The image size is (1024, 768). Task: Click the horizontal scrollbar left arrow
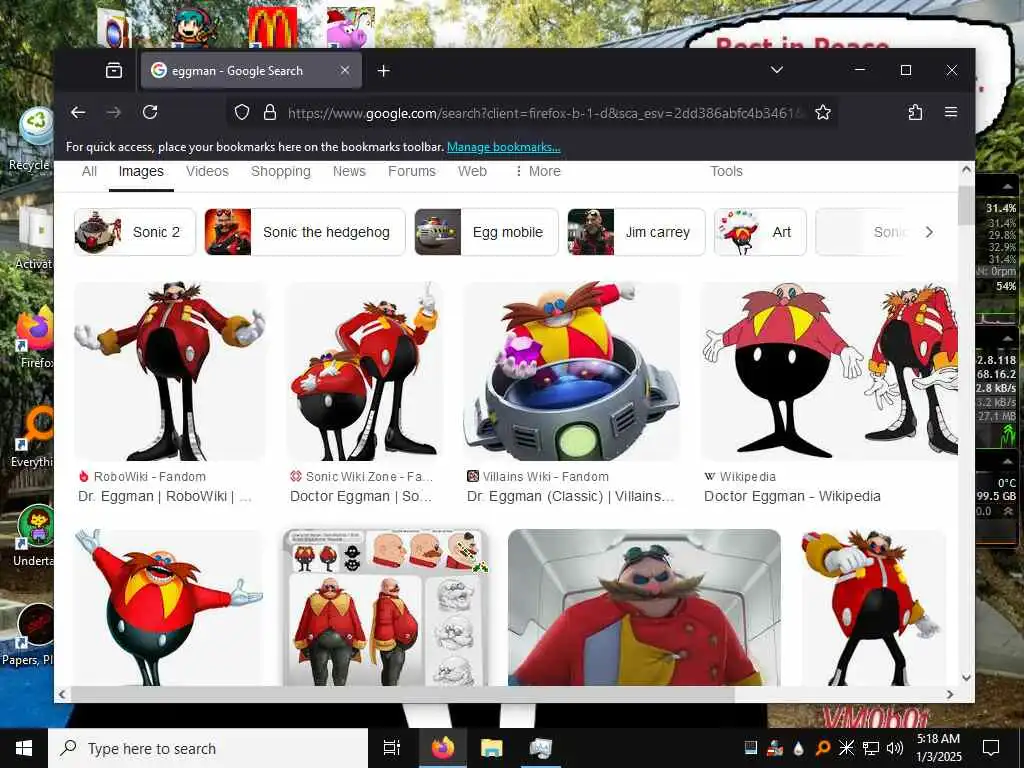point(62,694)
